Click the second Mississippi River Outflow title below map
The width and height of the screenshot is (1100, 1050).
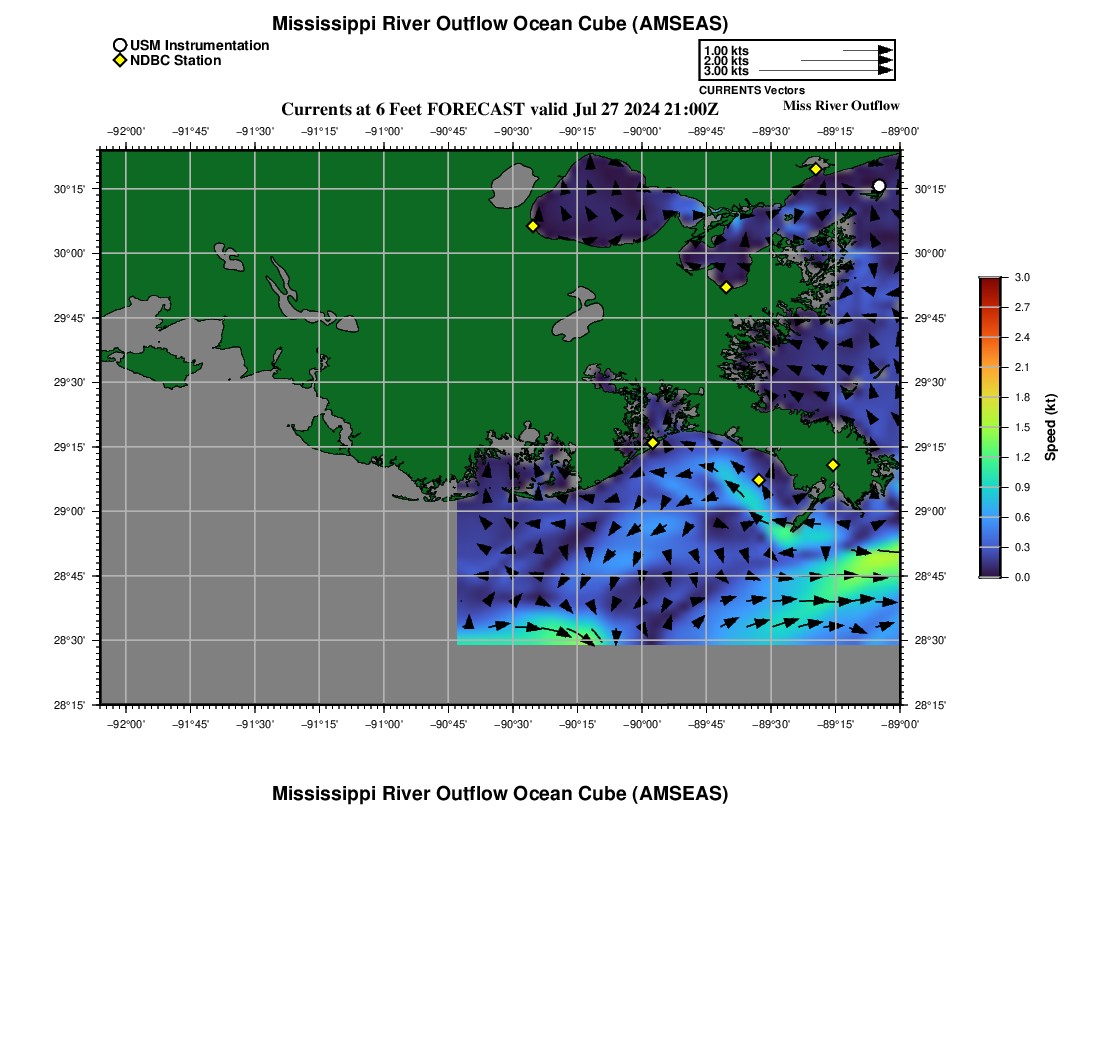500,794
